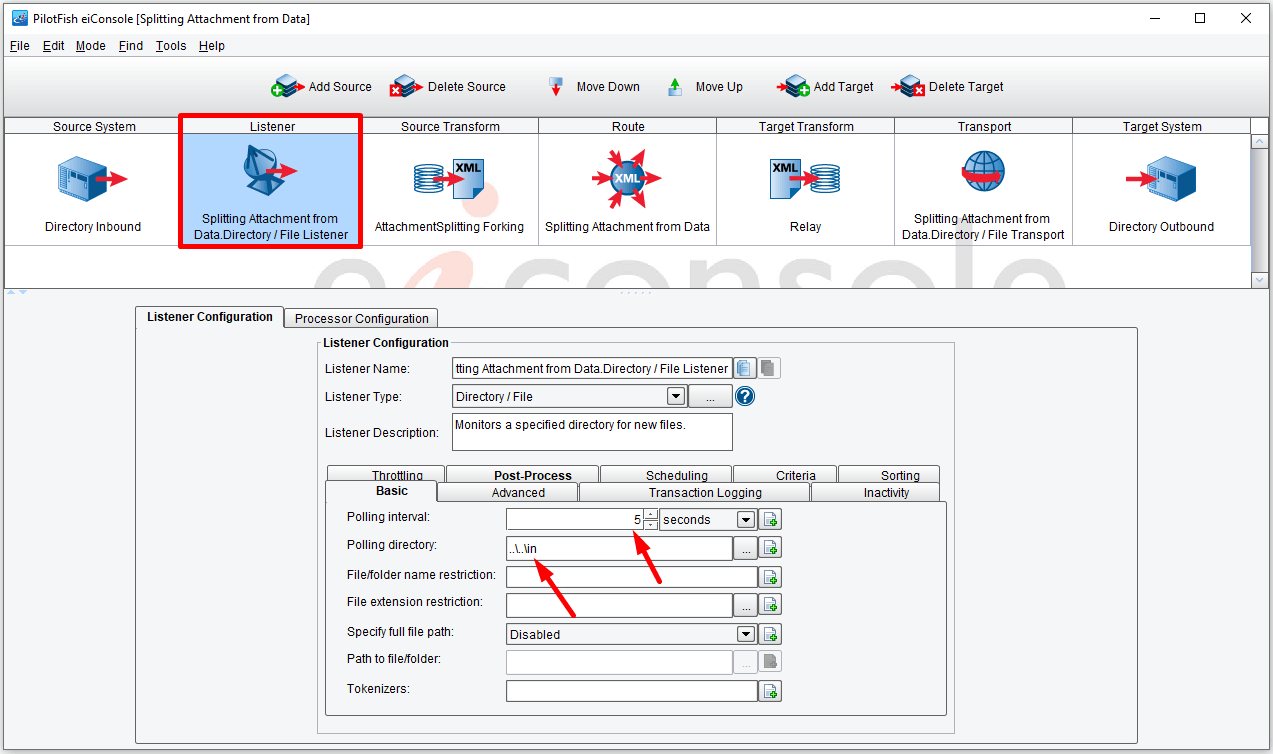
Task: Open the Listener Type dropdown
Action: click(x=676, y=396)
